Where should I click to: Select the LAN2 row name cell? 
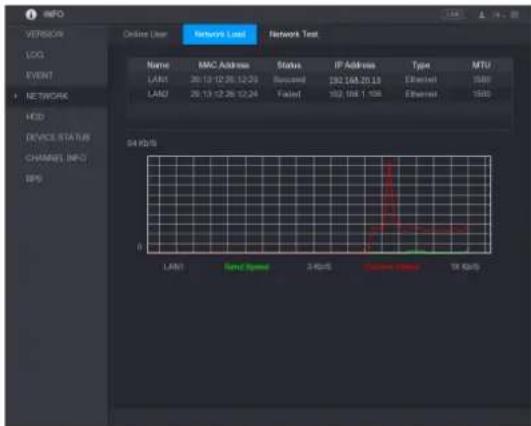(158, 94)
